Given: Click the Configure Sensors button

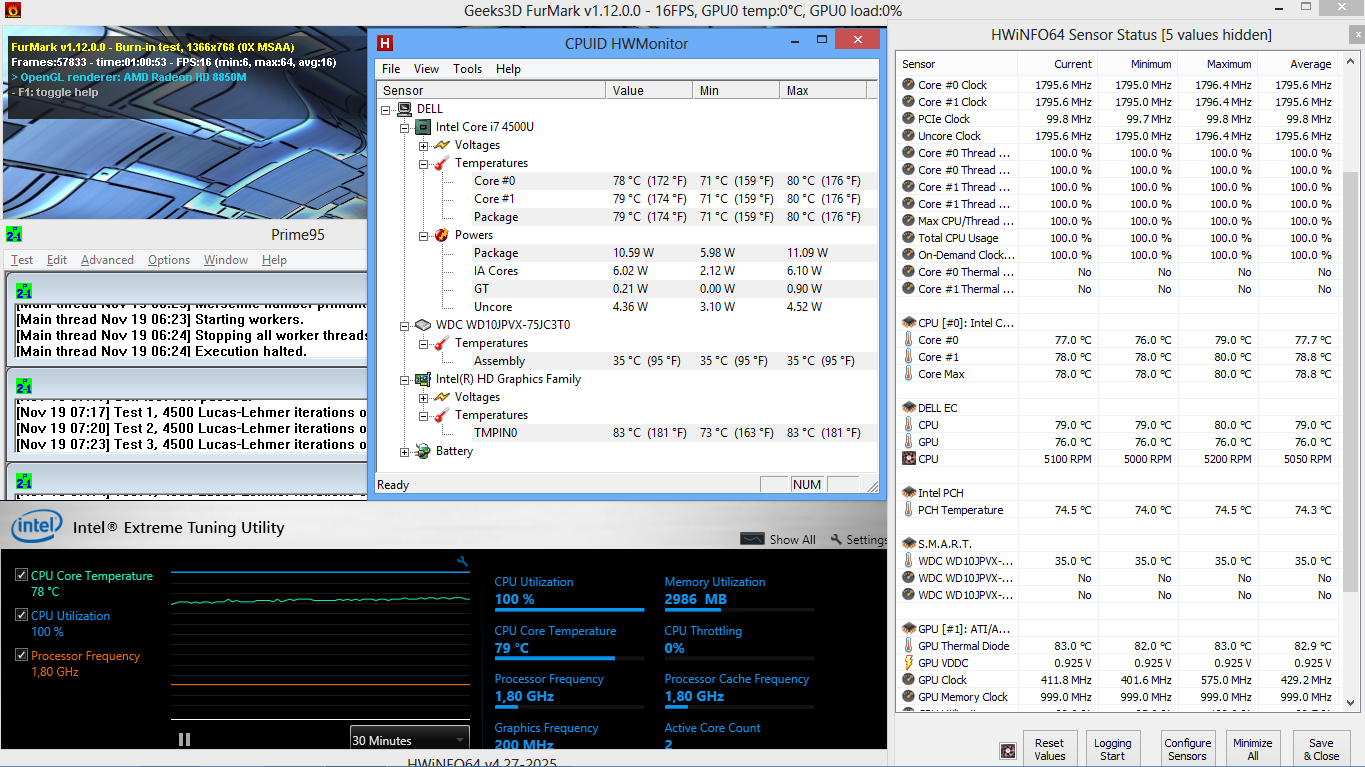Looking at the screenshot, I should tap(1187, 749).
